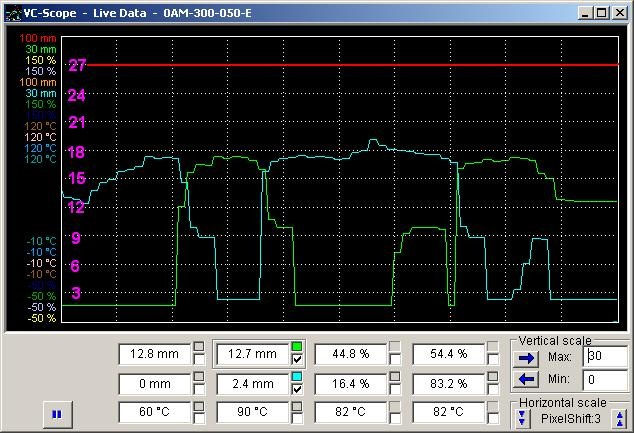This screenshot has width=634, height=433.
Task: Click the Vertical scale Min input field
Action: point(605,380)
